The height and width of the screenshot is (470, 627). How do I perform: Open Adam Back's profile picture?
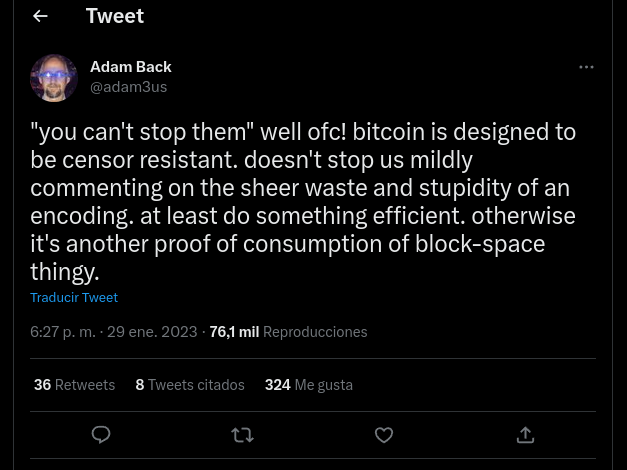point(54,77)
